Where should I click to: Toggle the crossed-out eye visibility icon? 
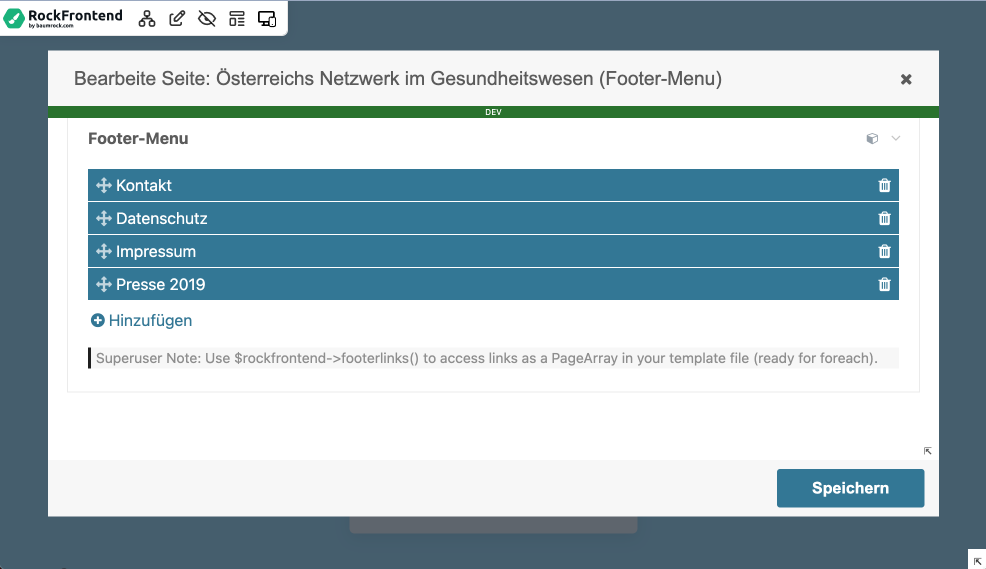coord(207,18)
